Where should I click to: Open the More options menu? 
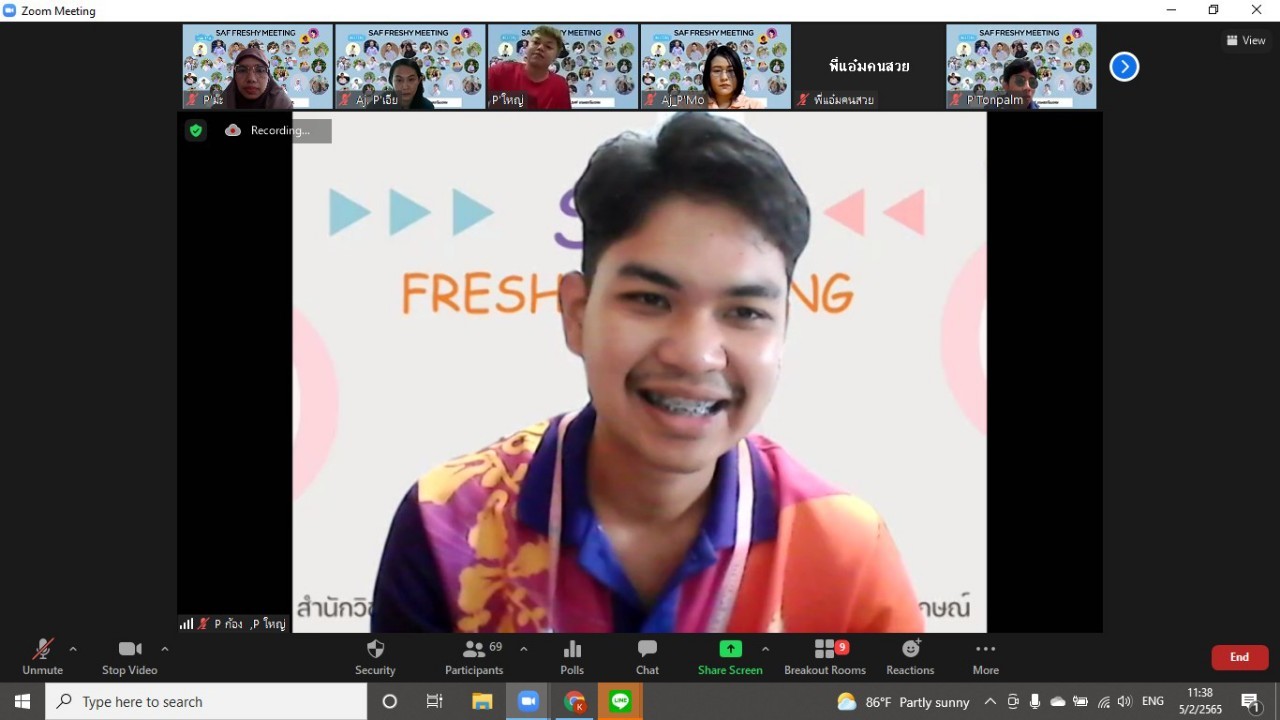click(985, 656)
